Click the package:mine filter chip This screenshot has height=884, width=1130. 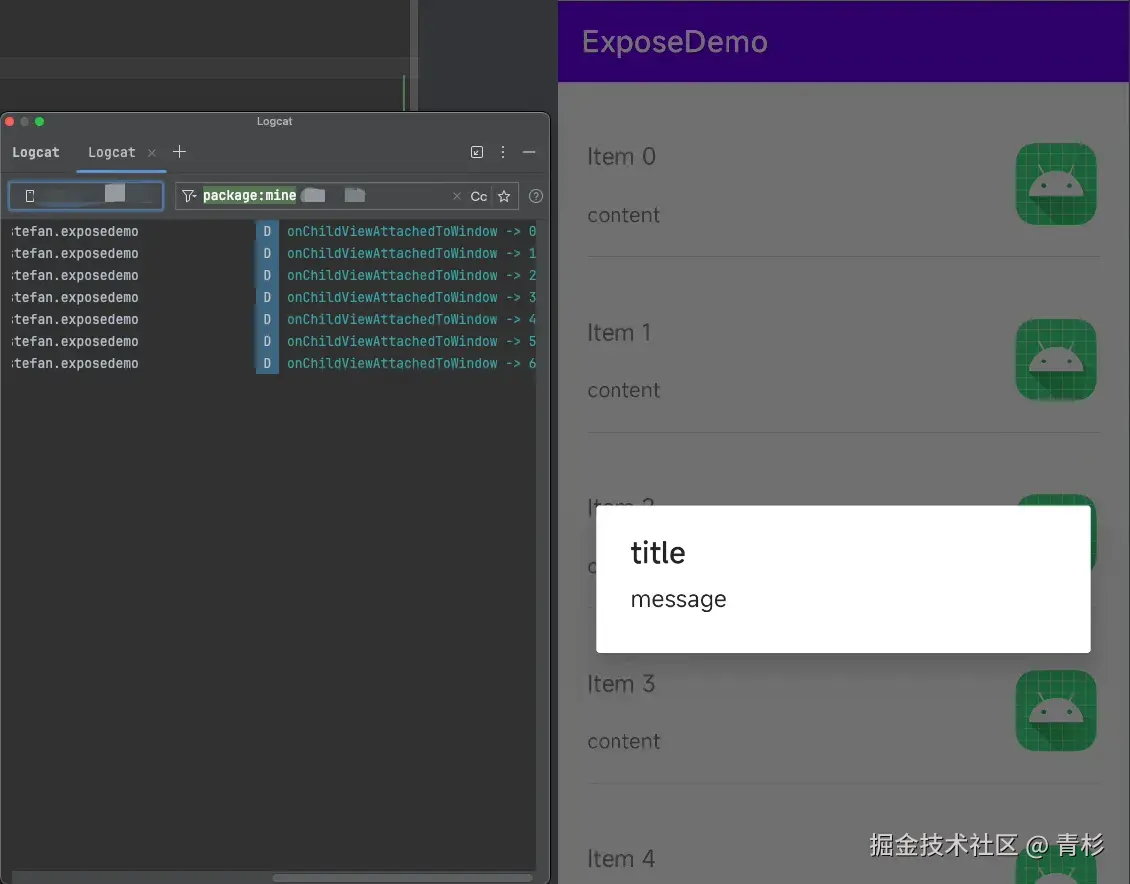click(248, 195)
